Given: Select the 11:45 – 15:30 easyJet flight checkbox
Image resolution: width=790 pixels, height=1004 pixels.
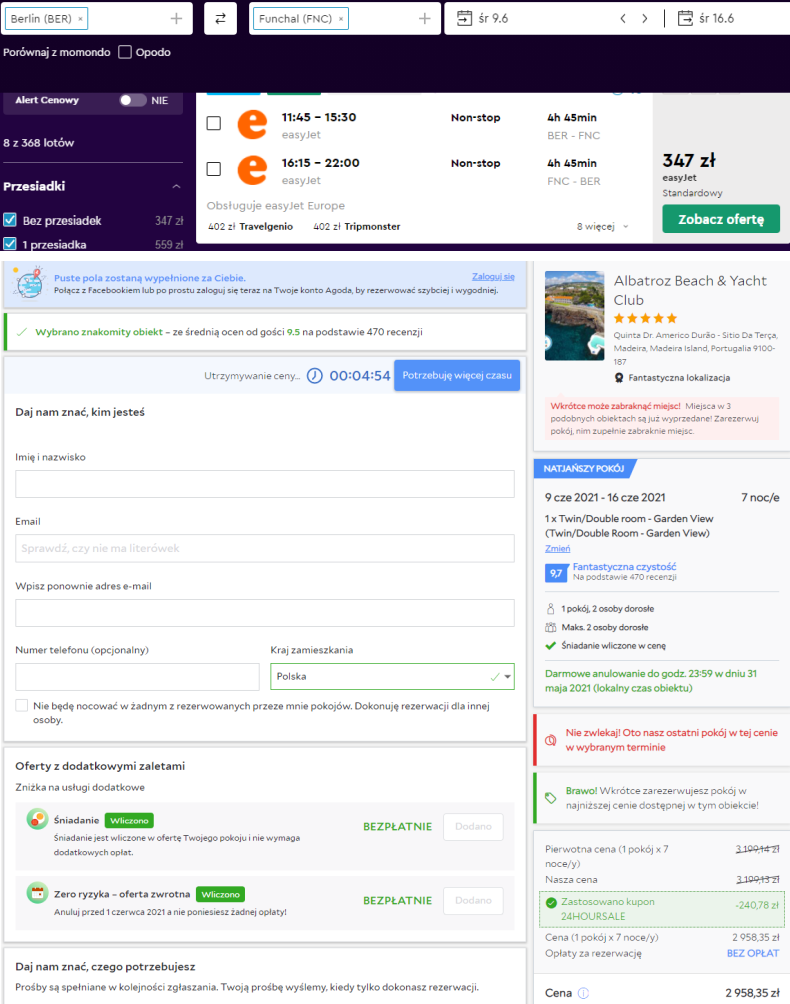Looking at the screenshot, I should [x=214, y=123].
